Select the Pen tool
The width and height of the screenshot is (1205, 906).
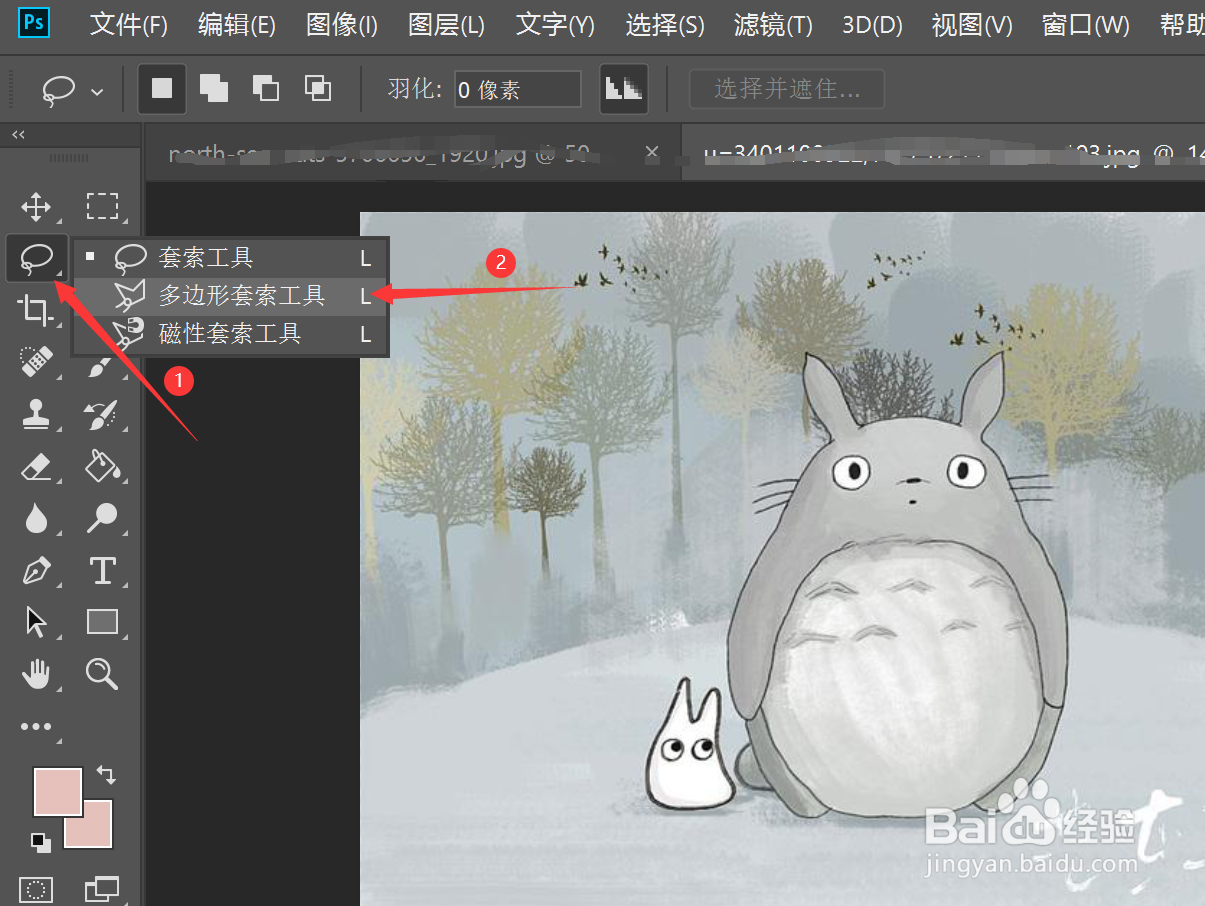pyautogui.click(x=36, y=571)
